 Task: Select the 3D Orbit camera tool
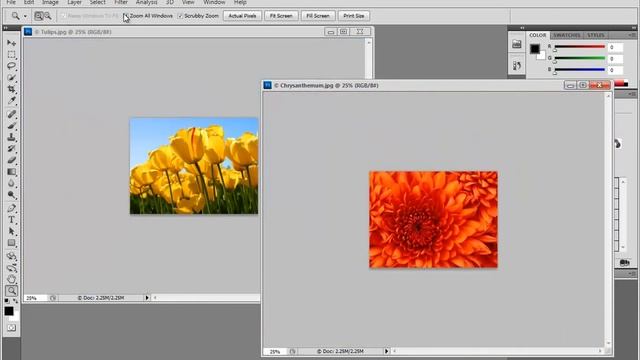coord(11,268)
